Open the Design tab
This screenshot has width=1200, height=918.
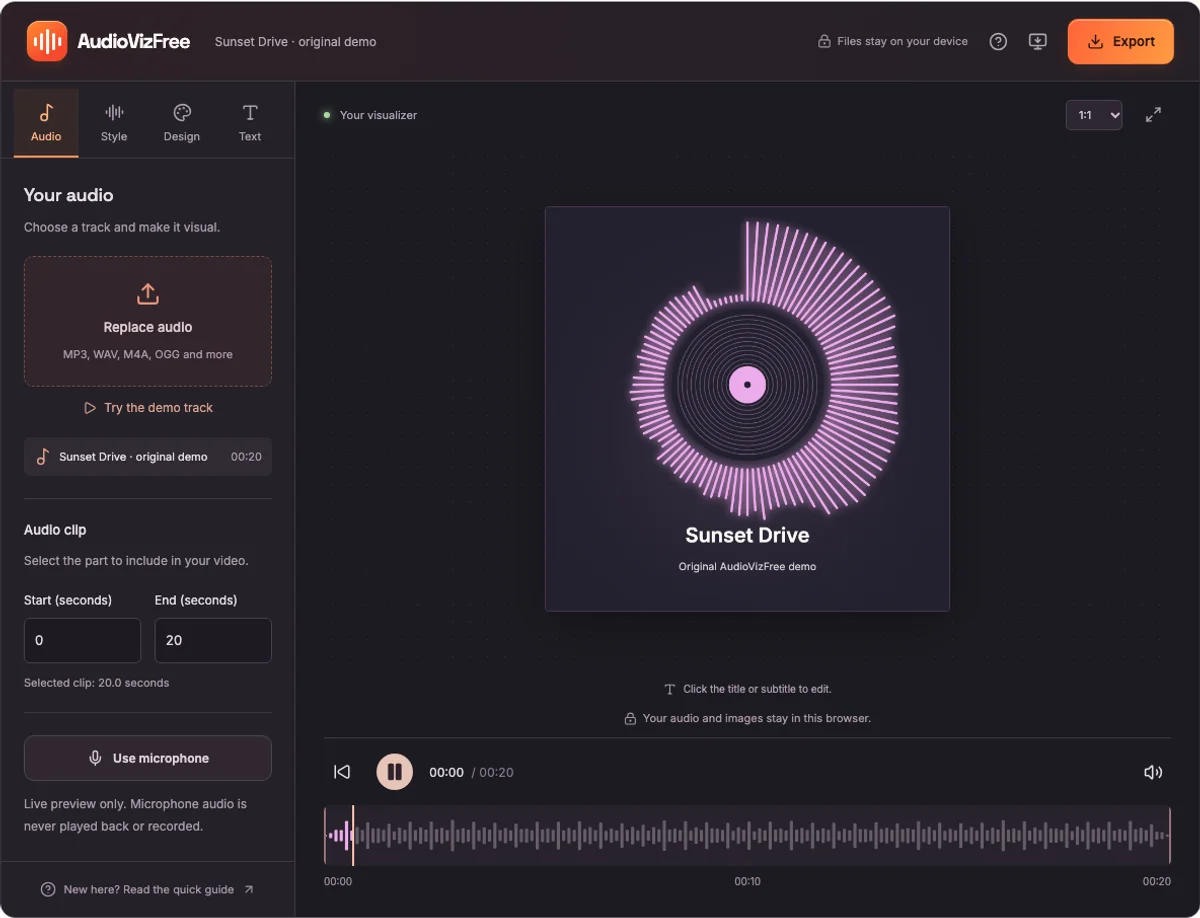[182, 123]
